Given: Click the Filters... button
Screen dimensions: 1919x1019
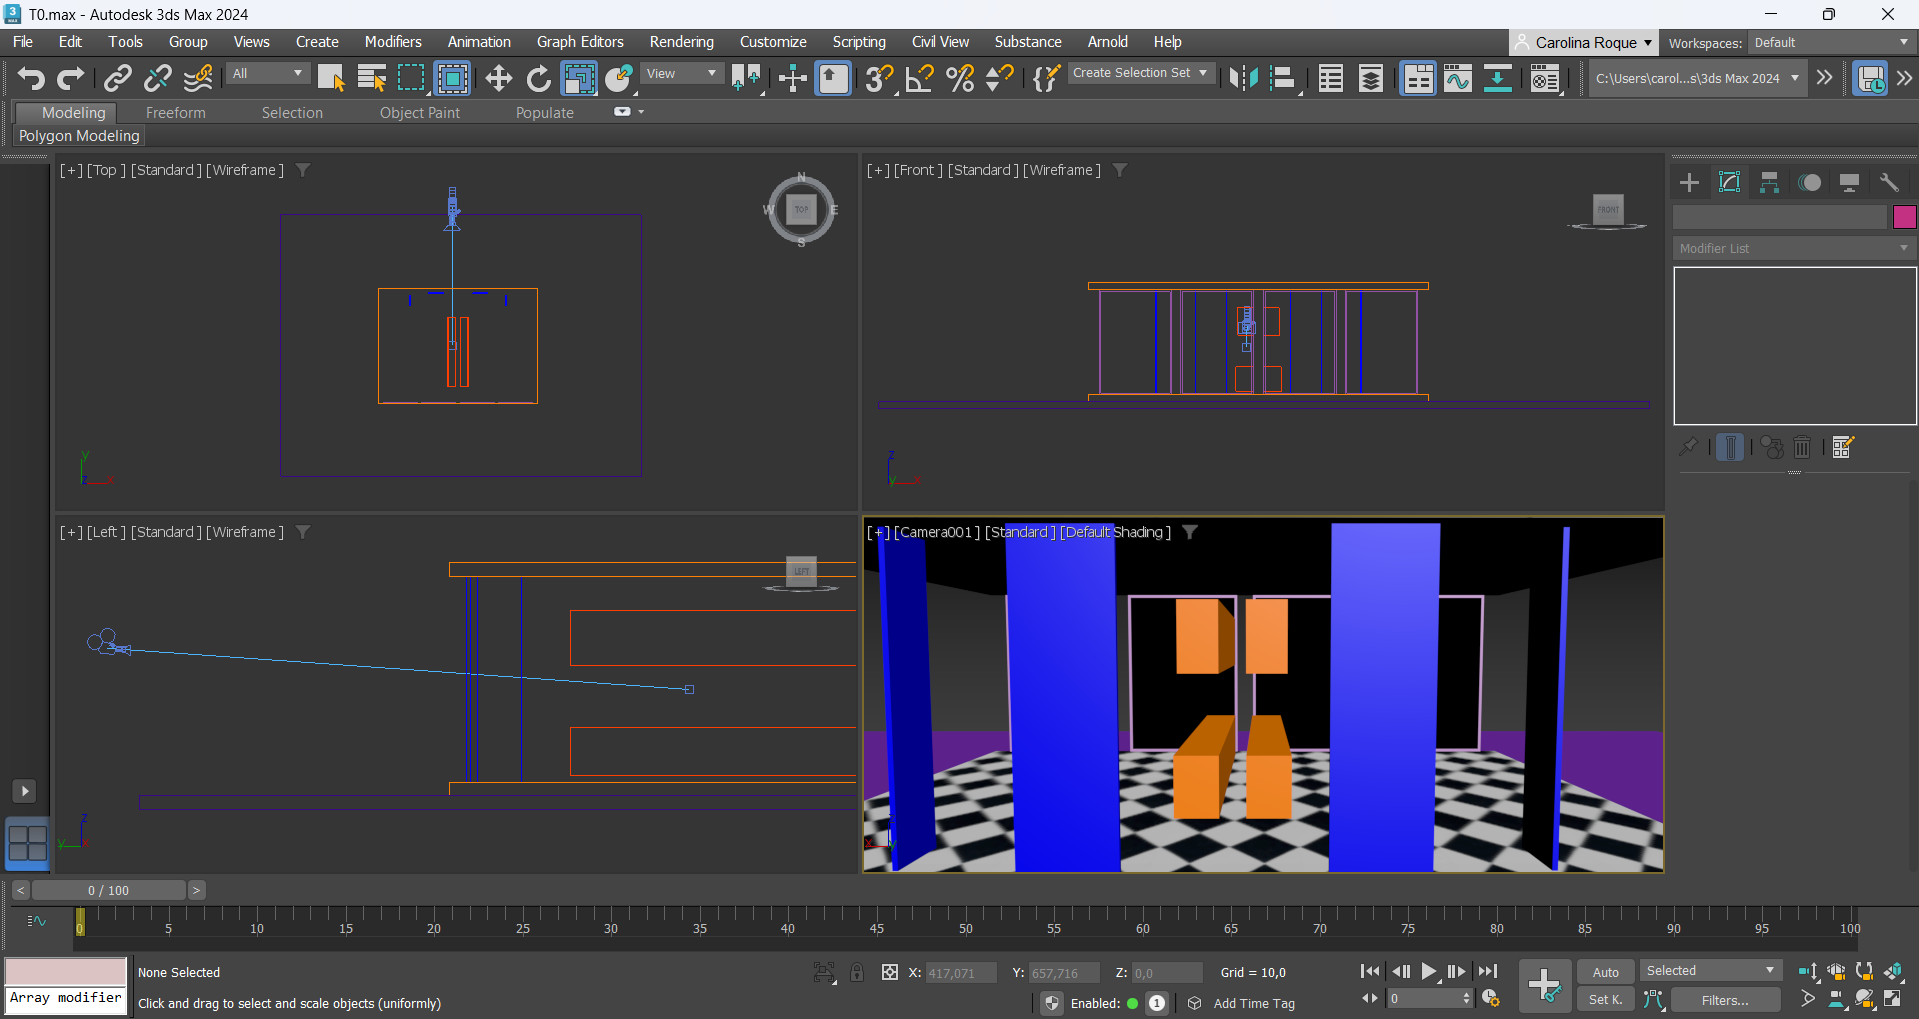Looking at the screenshot, I should pos(1725,1000).
